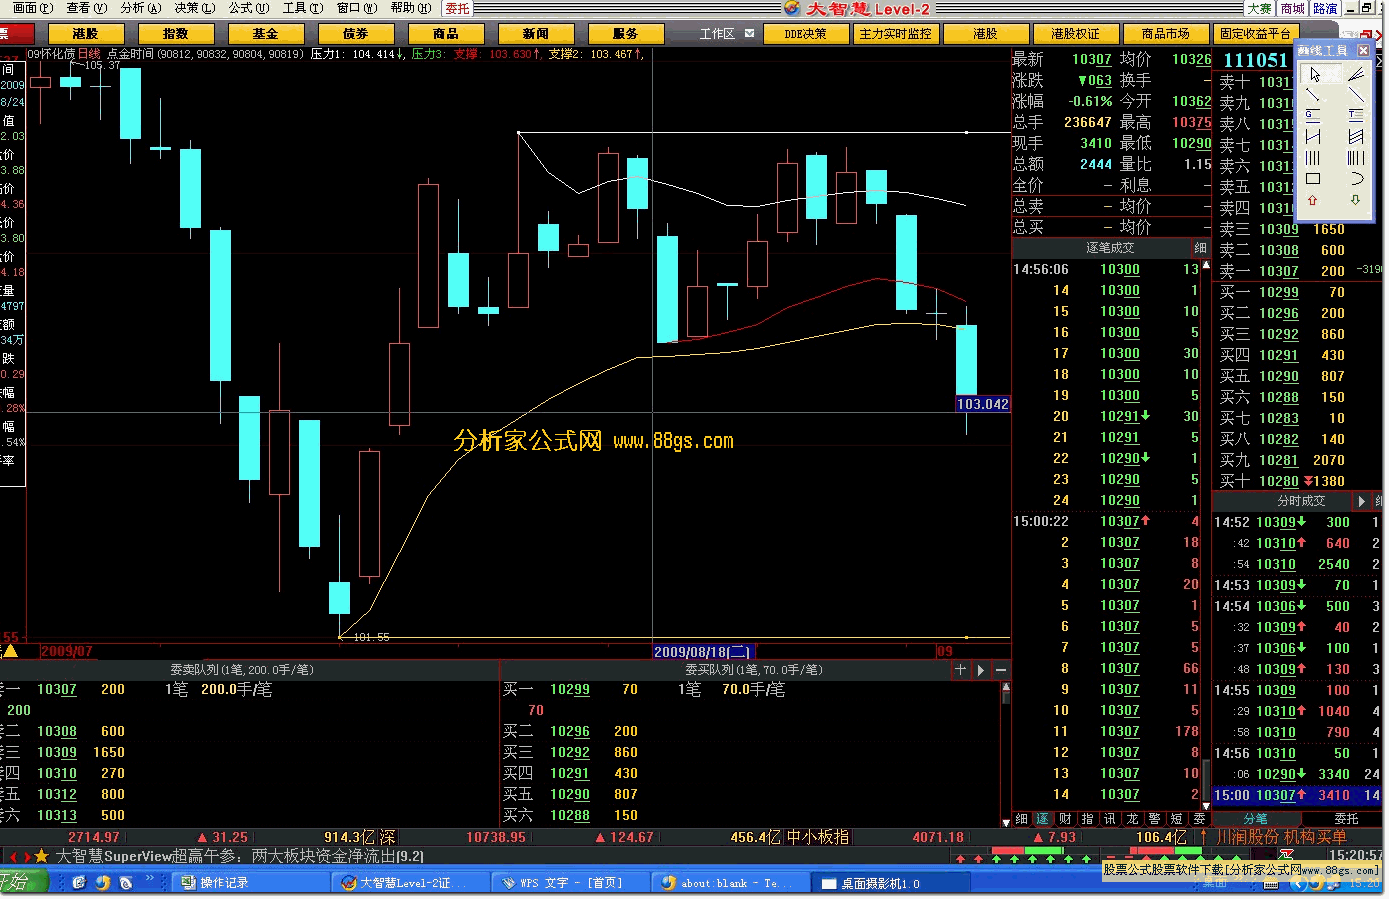Click the plus button in order queue
This screenshot has width=1389, height=899.
[x=960, y=670]
